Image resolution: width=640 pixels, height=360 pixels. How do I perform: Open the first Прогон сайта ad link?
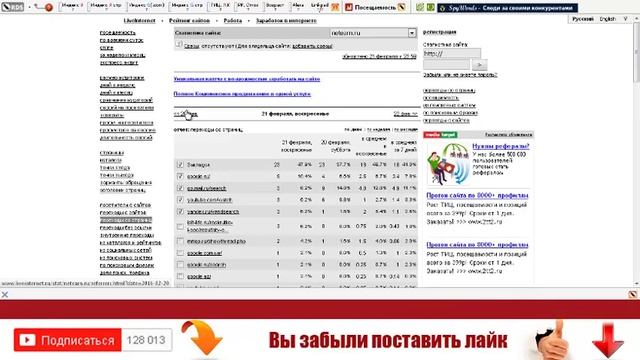tap(477, 196)
